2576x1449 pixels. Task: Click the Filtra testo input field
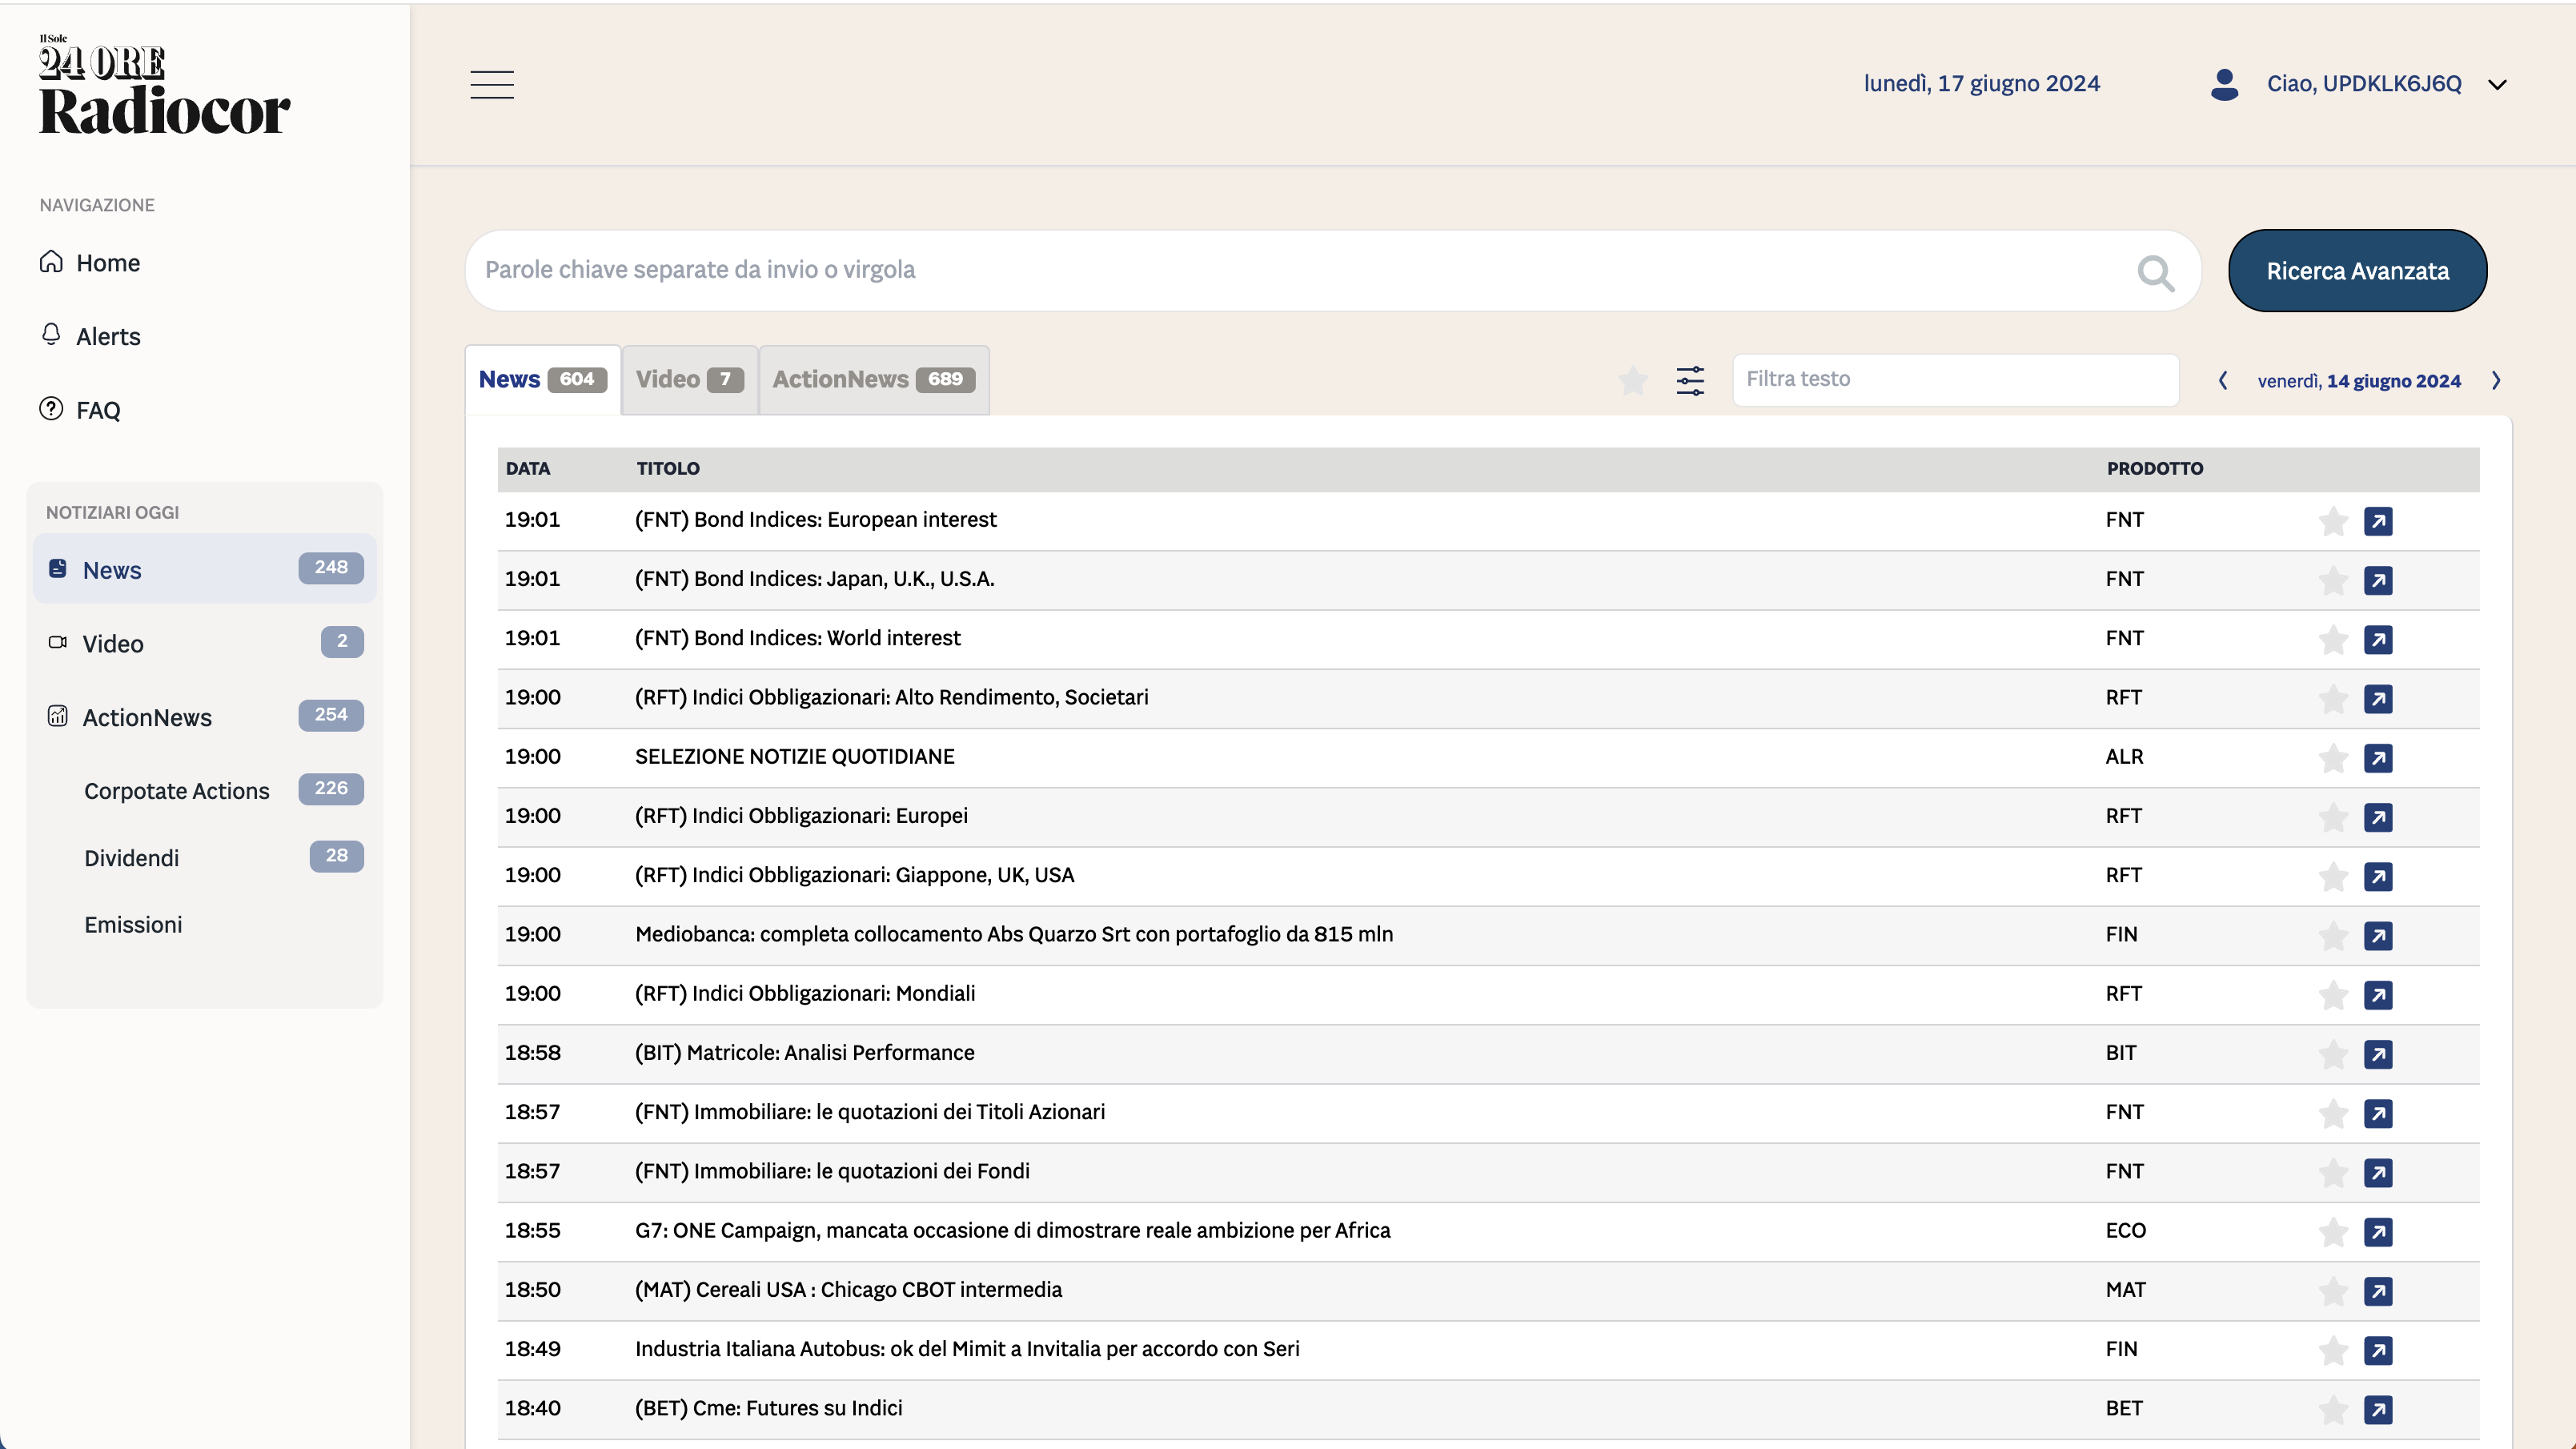[x=1954, y=380]
